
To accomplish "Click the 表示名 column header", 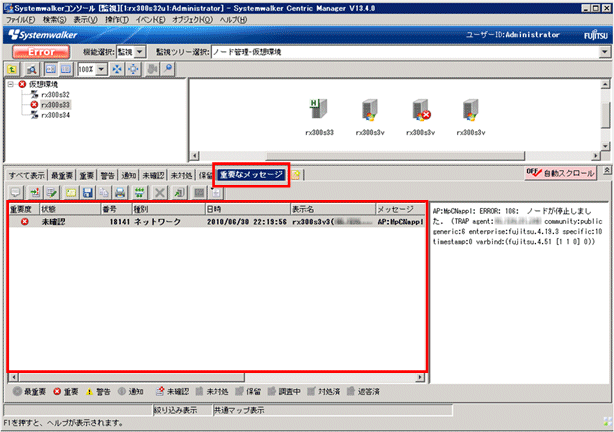I will click(333, 209).
